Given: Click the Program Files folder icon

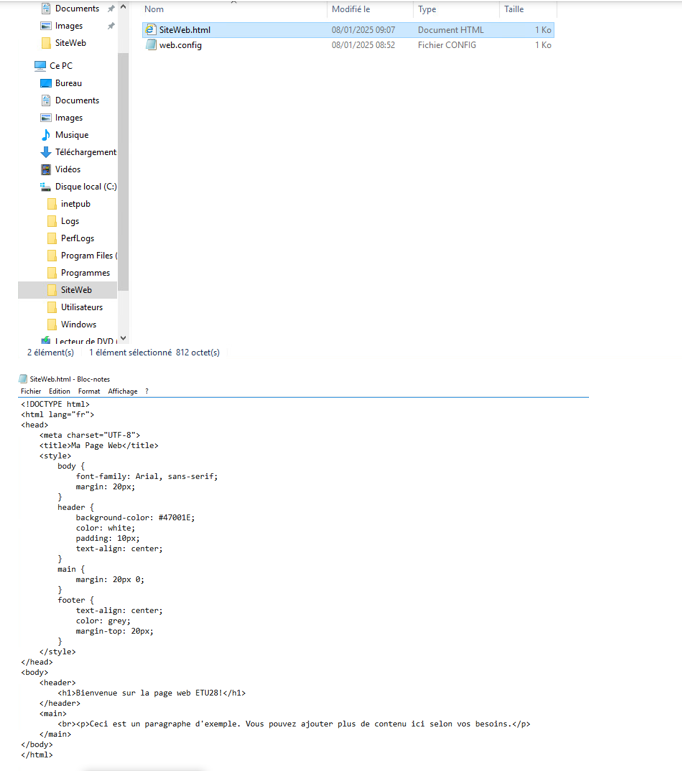Looking at the screenshot, I should 52,255.
